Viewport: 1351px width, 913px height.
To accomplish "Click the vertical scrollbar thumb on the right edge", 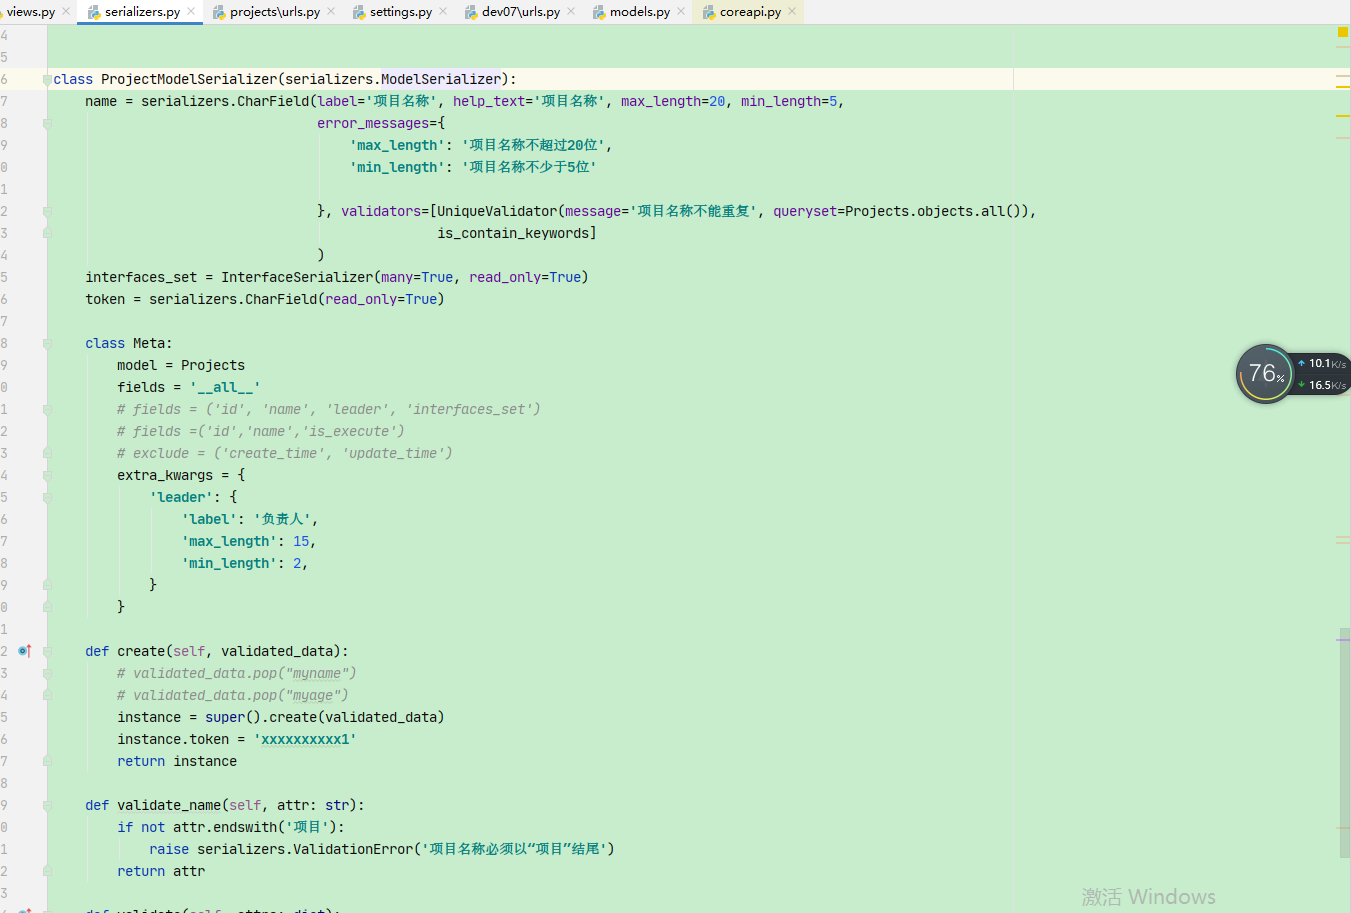I will click(x=1345, y=743).
